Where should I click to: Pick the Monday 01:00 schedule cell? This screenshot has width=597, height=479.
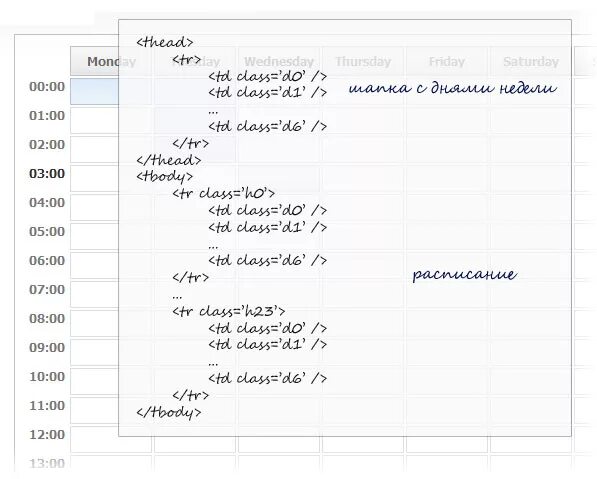(111, 120)
